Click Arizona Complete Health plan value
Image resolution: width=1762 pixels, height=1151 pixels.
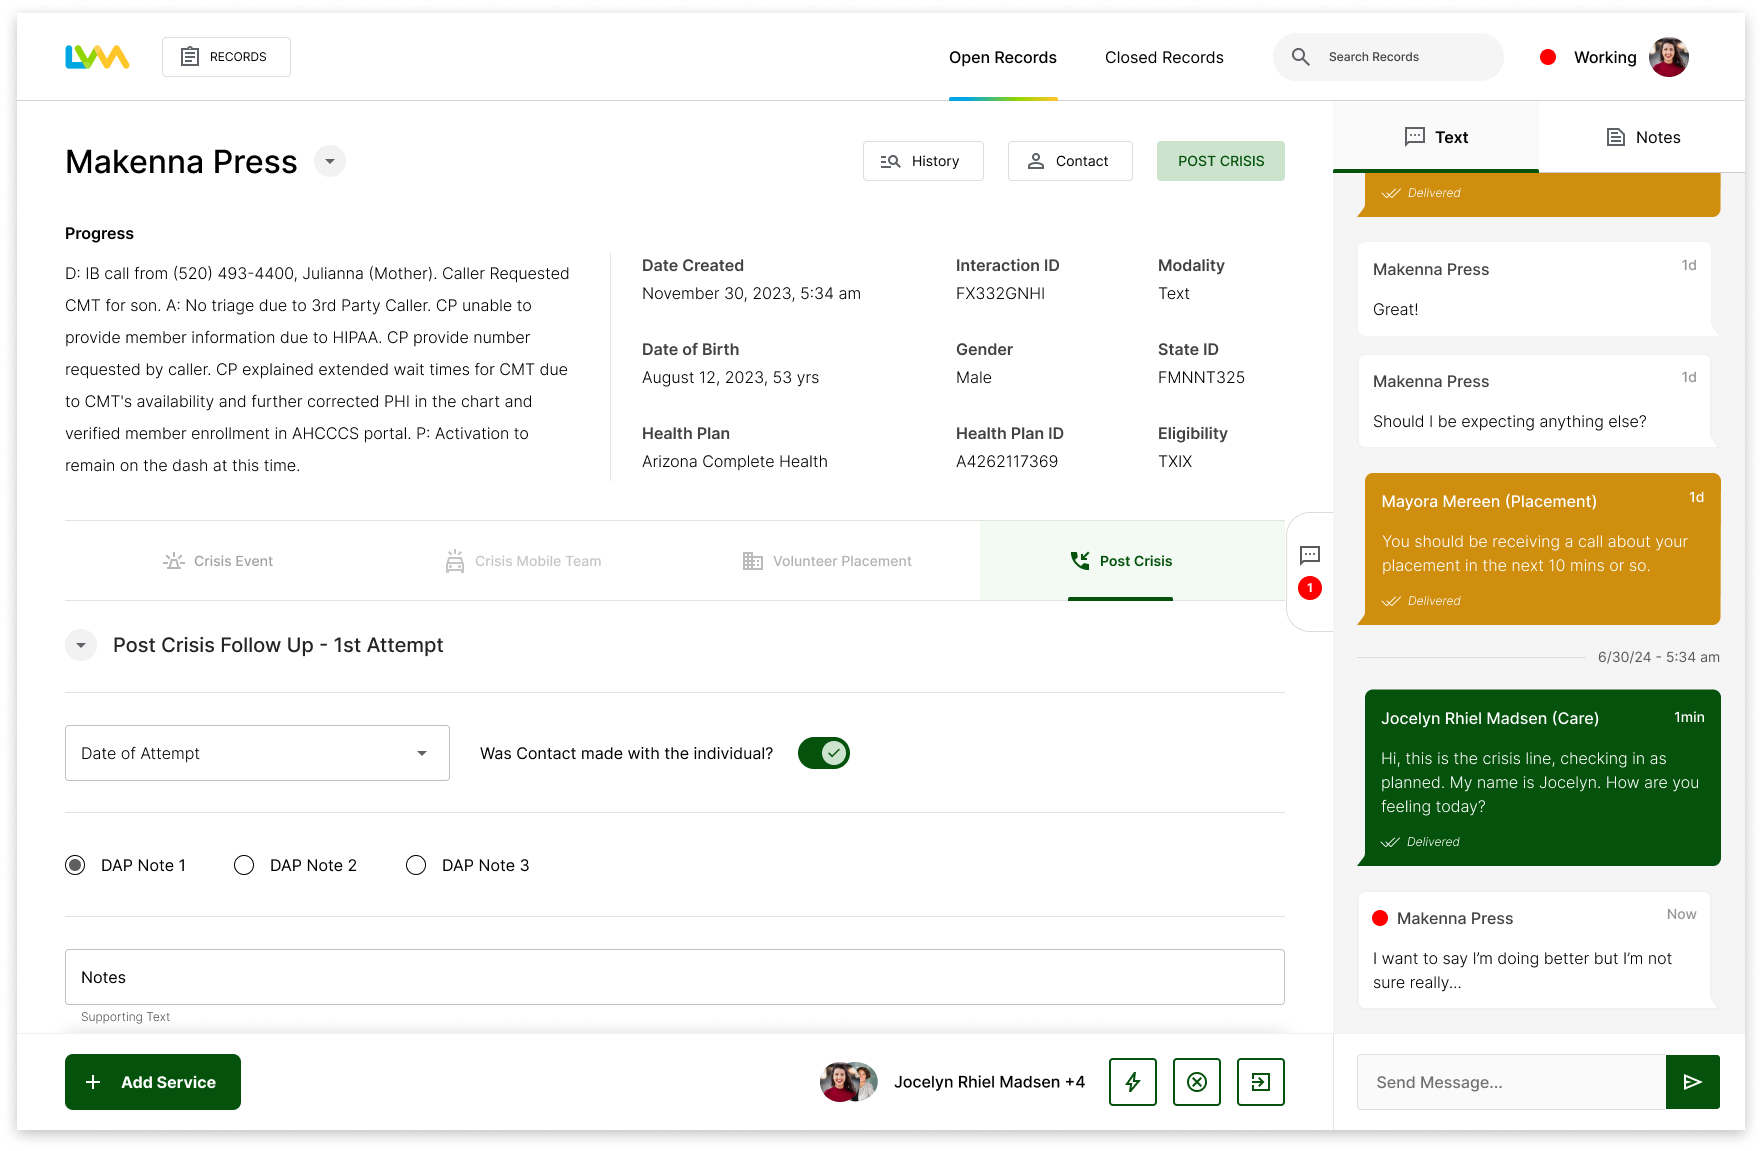pyautogui.click(x=735, y=461)
